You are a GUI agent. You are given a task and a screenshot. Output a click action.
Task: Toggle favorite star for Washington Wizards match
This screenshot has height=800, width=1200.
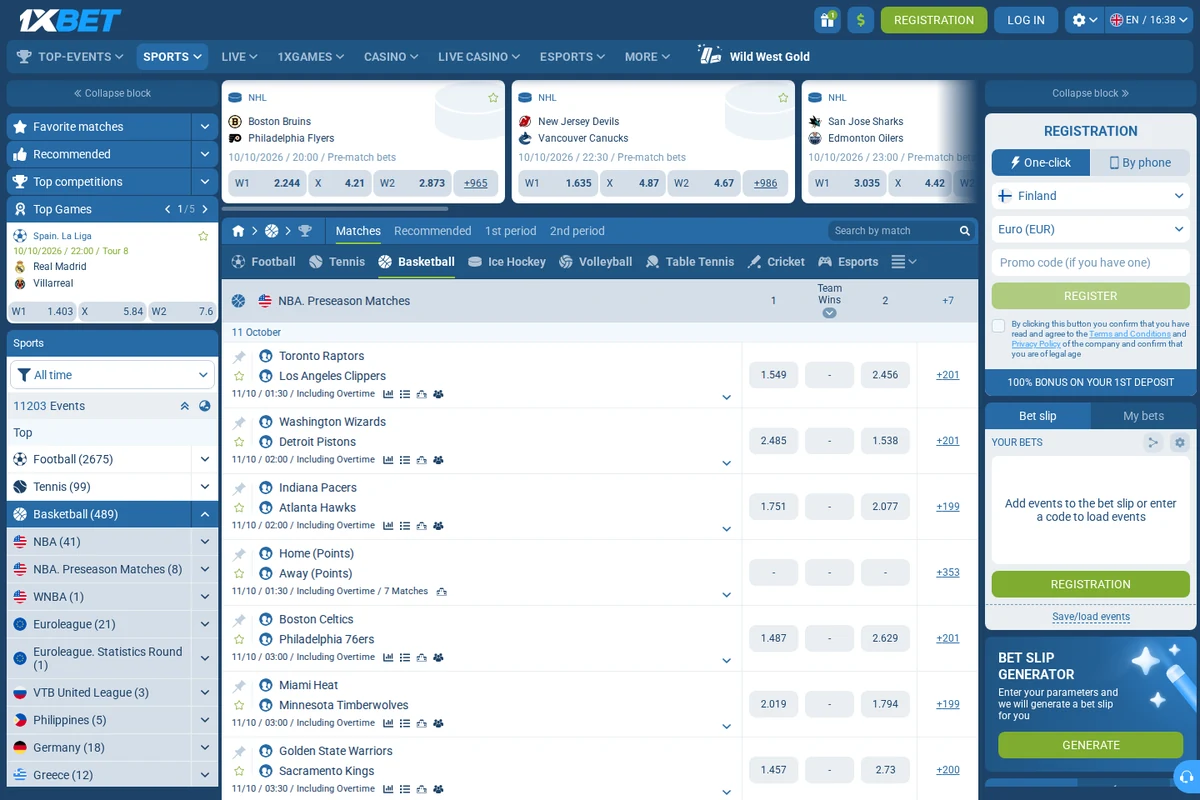pyautogui.click(x=239, y=442)
